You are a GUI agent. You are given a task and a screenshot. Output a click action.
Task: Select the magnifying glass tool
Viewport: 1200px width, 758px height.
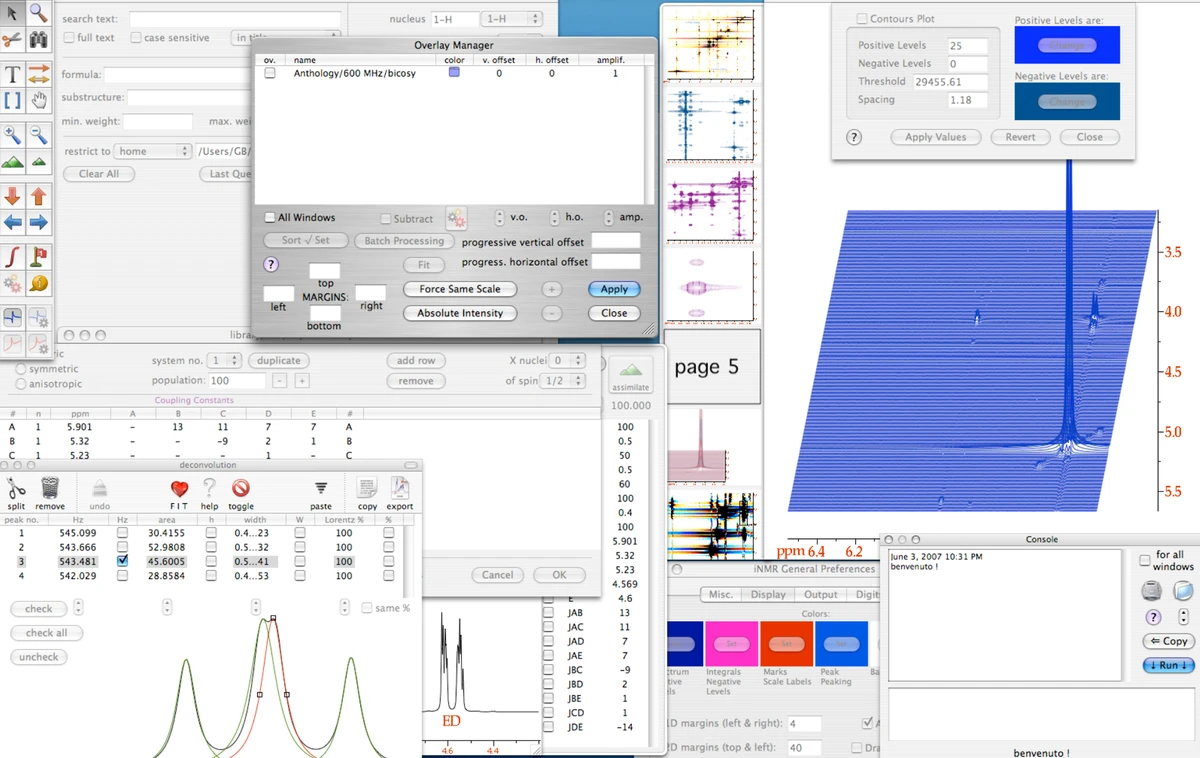point(38,12)
